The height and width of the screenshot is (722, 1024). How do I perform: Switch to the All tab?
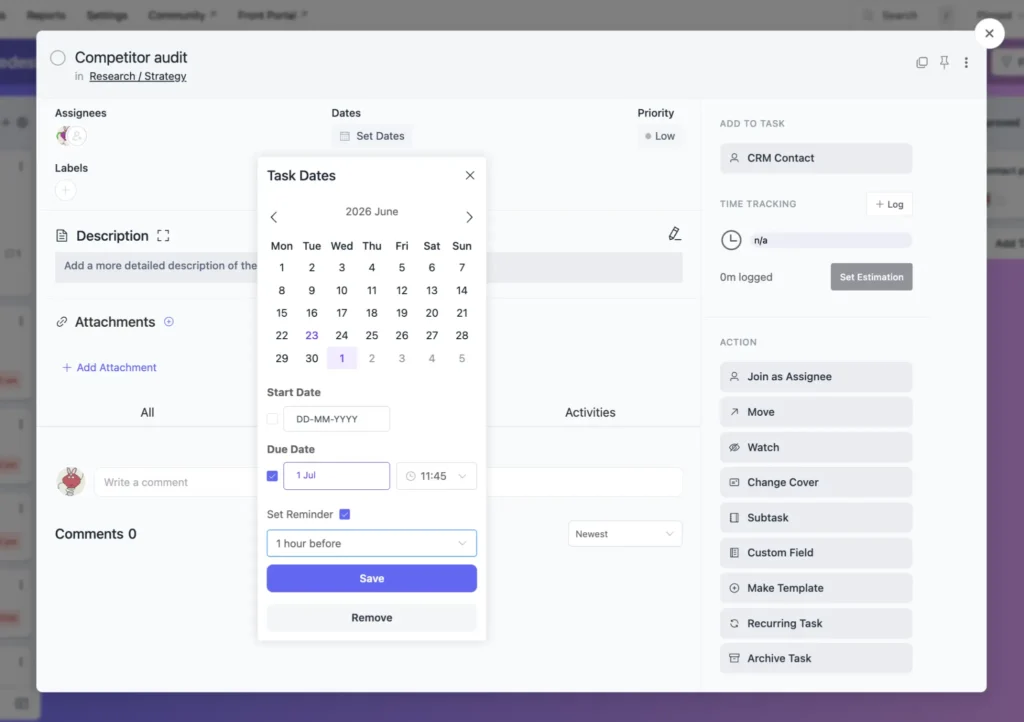coord(147,413)
